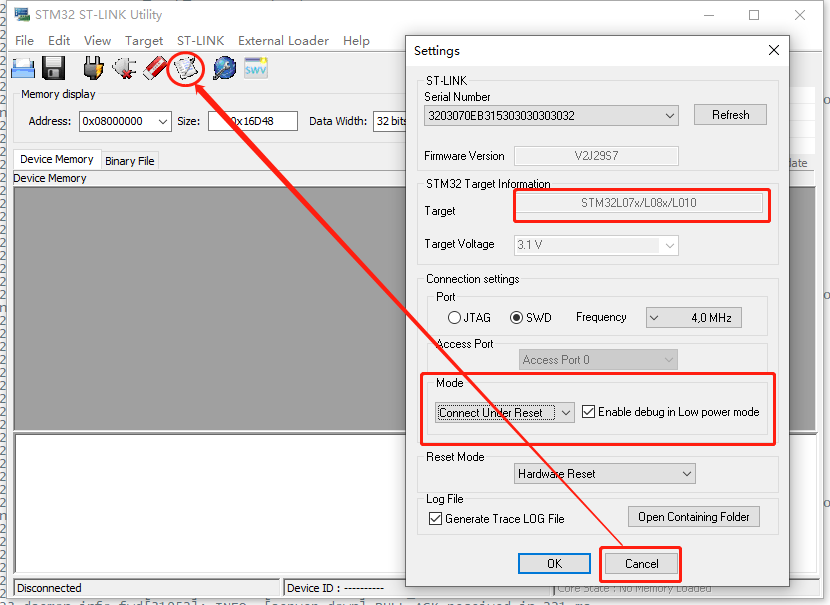Click the Full chip erase eraser icon

(155, 68)
